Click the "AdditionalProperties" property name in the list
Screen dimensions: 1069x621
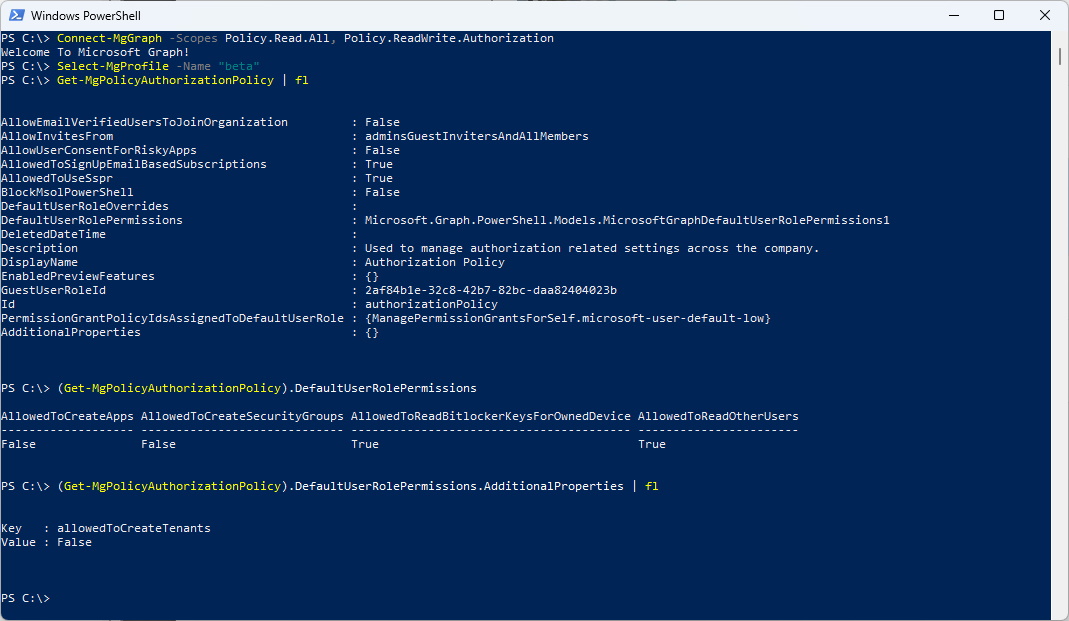(71, 332)
